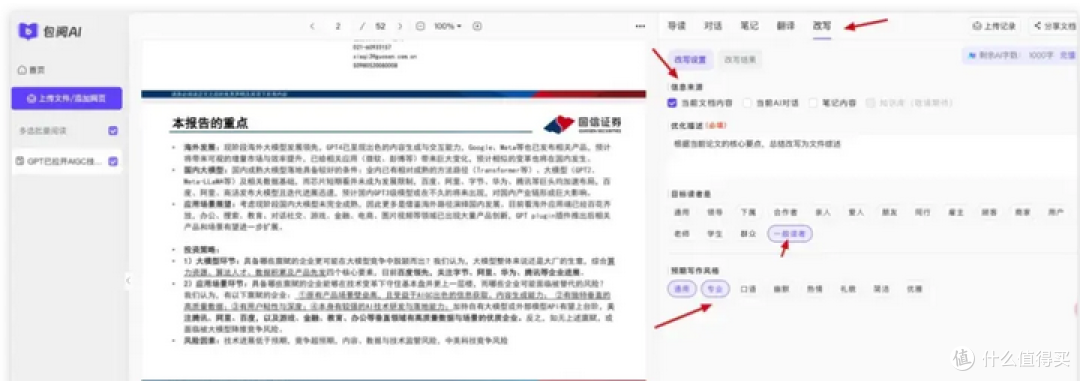Viewport: 1080px width, 381px height.
Task: Open GPT已拉开AIGC document in sidebar
Action: tap(67, 161)
